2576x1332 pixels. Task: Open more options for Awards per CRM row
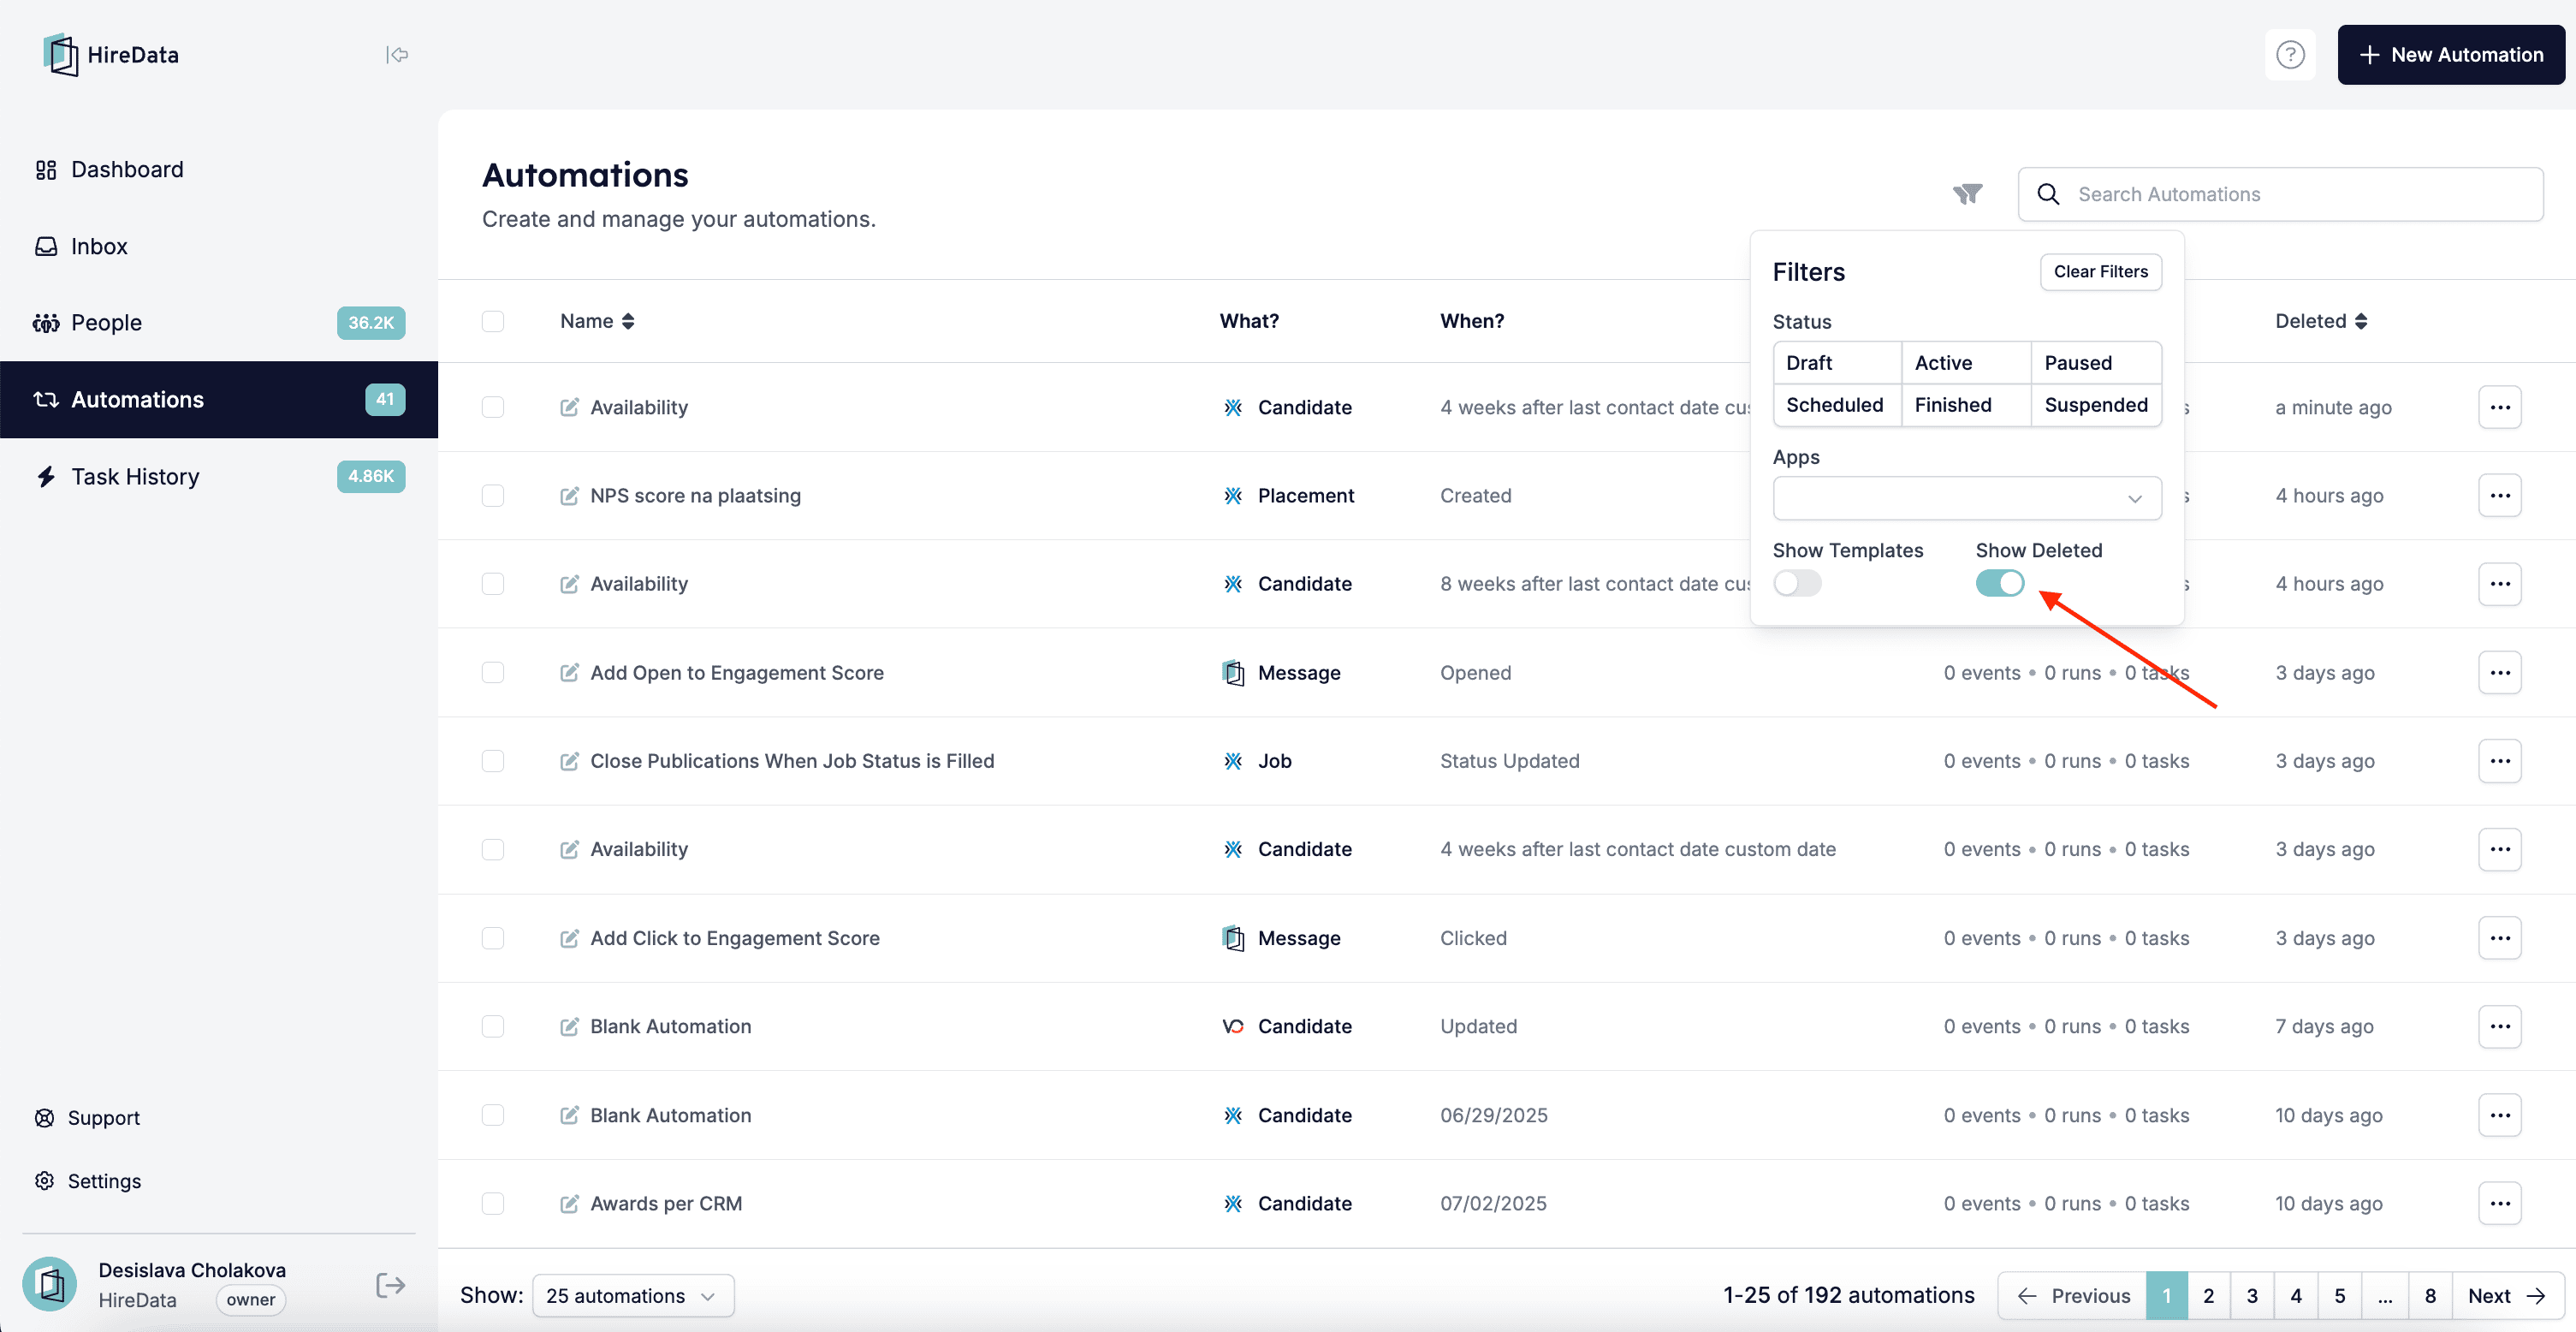2499,1204
